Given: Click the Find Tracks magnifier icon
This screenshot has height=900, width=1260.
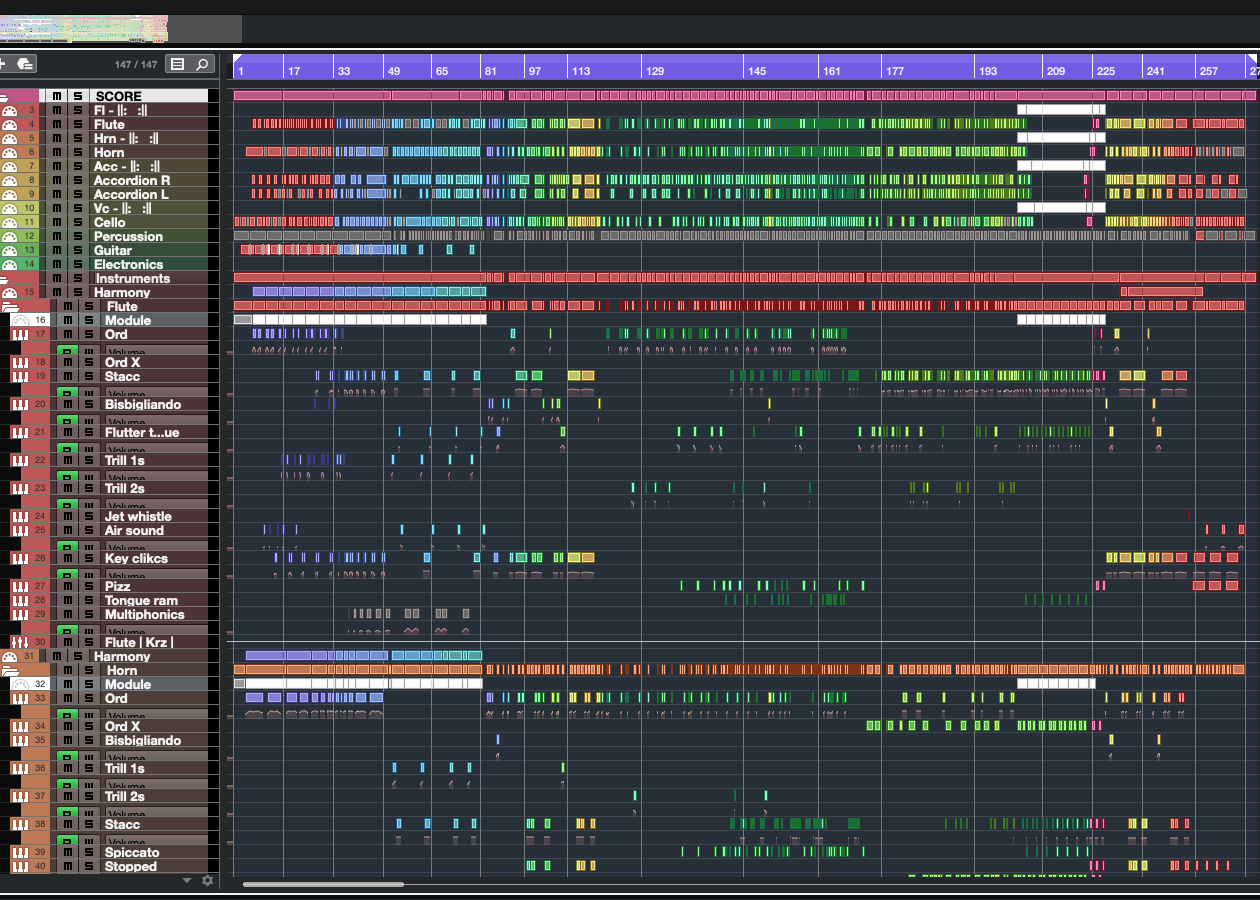Looking at the screenshot, I should [202, 64].
